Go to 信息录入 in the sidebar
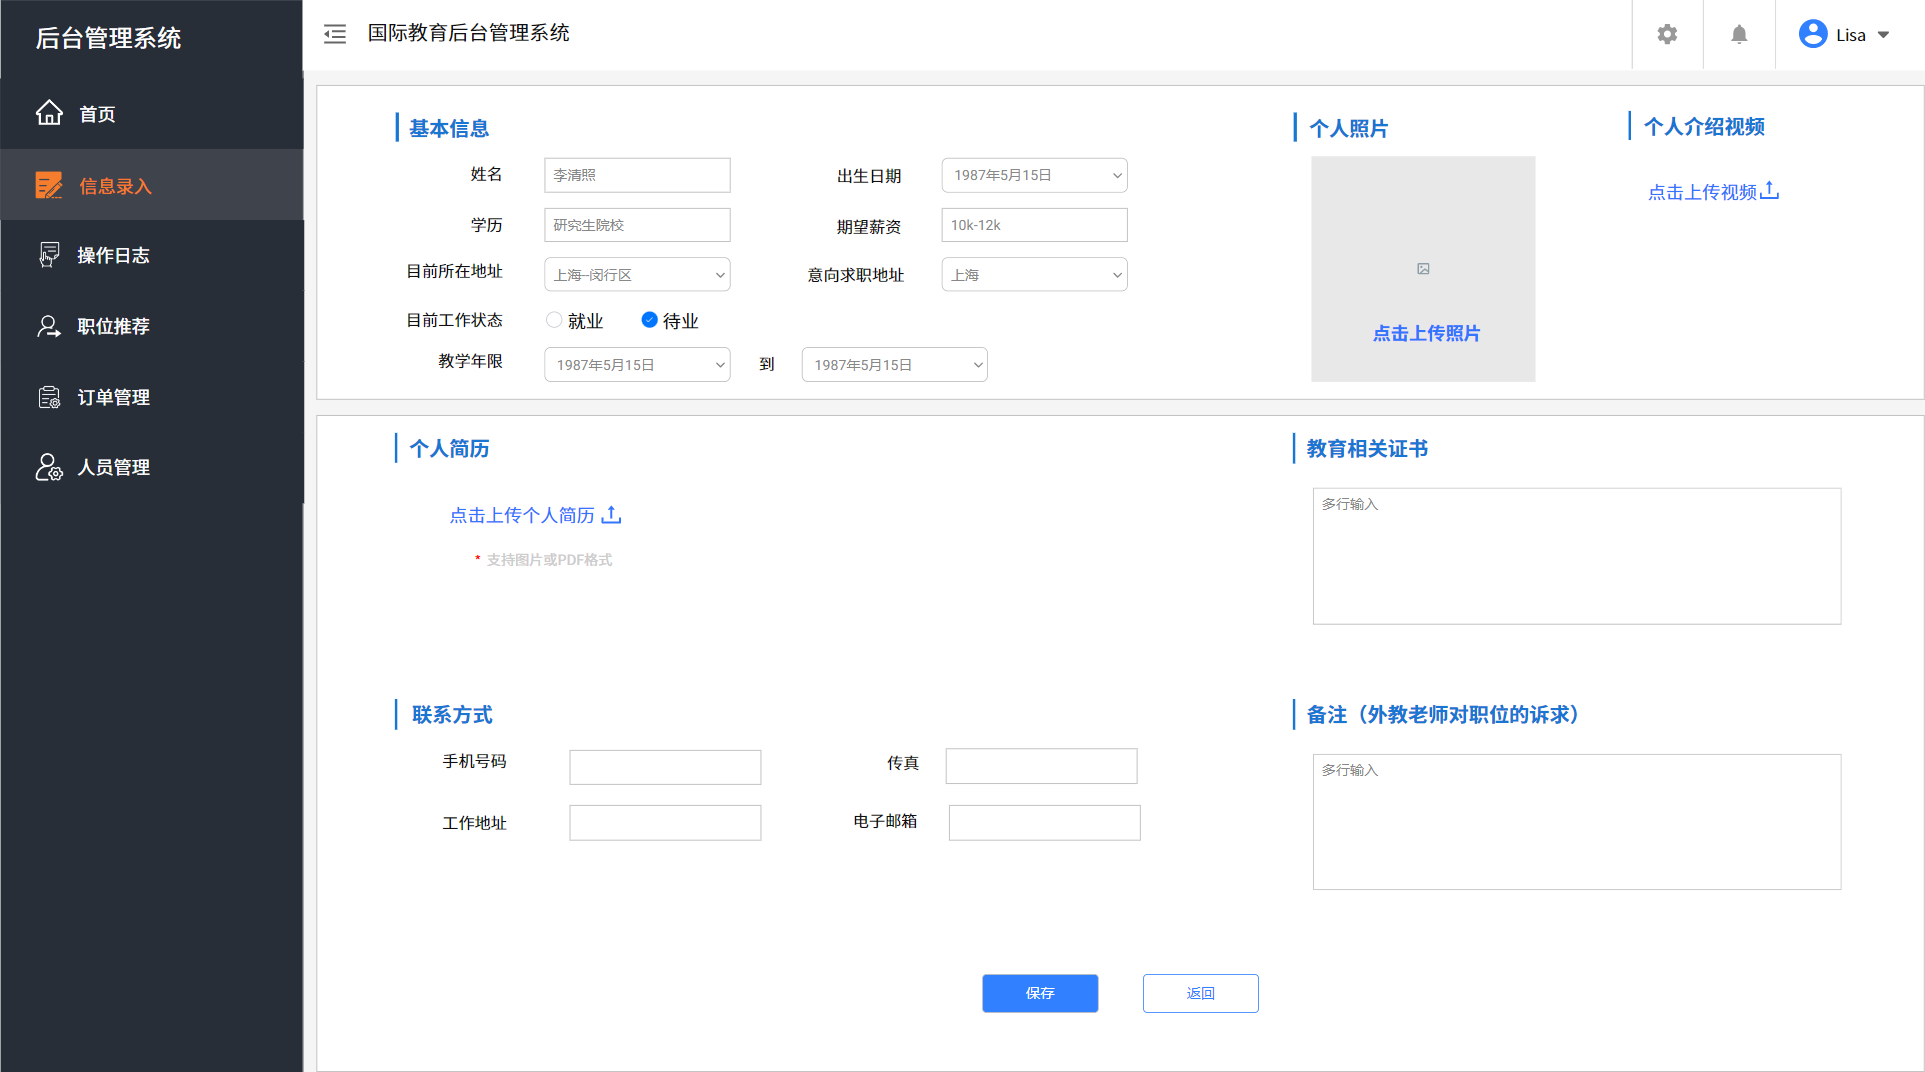 (115, 186)
